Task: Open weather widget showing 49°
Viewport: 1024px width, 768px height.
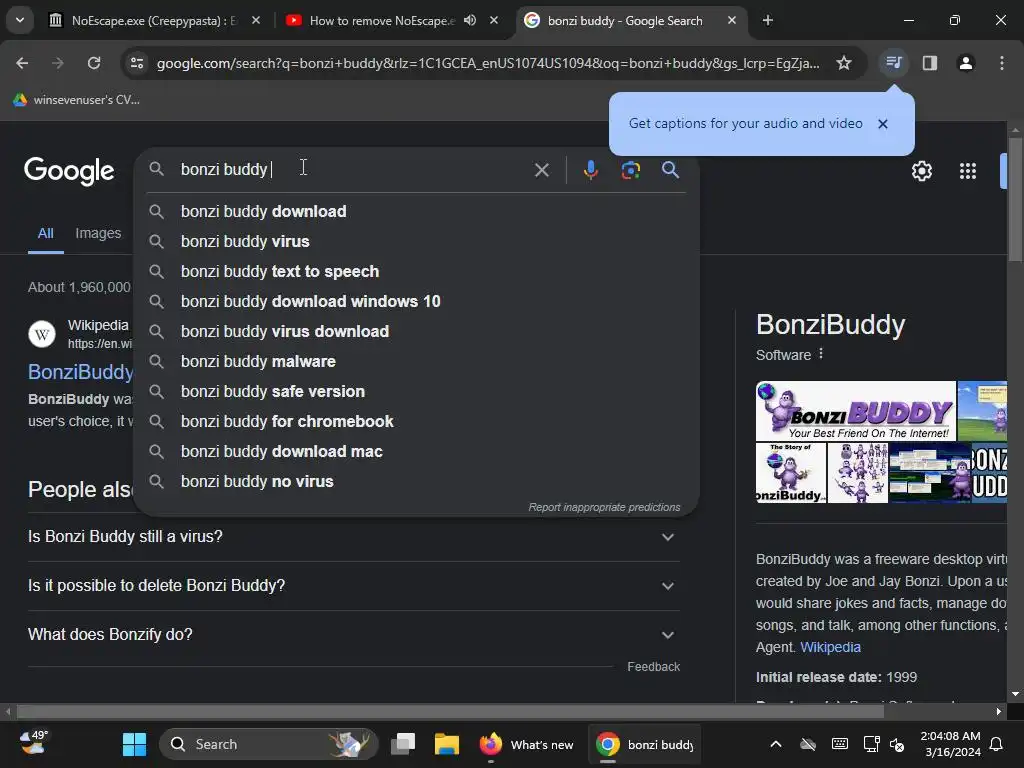Action: [34, 743]
